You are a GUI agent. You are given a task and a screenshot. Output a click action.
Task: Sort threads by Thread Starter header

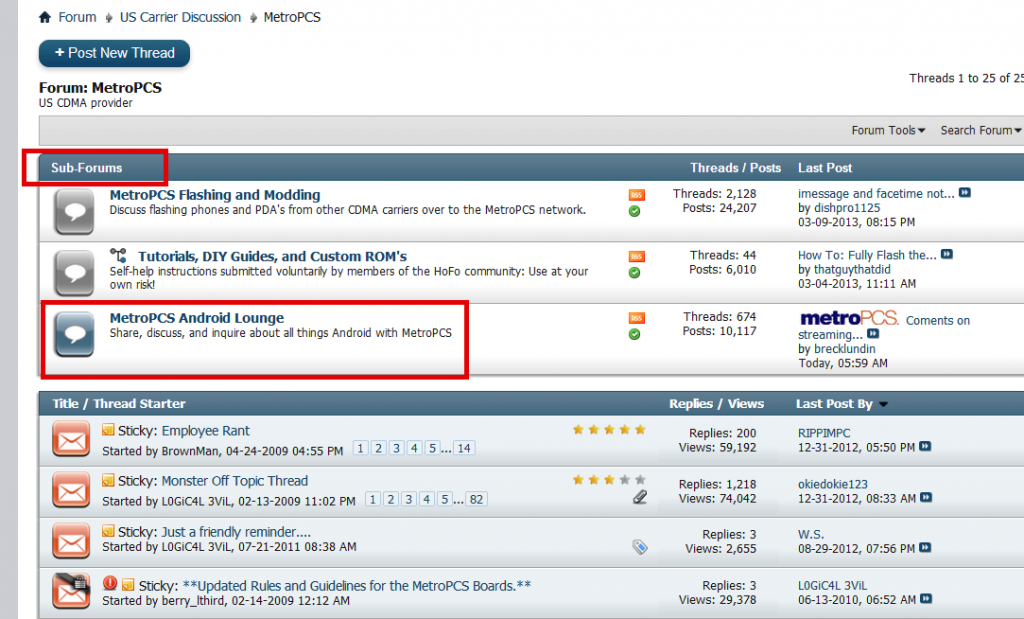pos(139,404)
